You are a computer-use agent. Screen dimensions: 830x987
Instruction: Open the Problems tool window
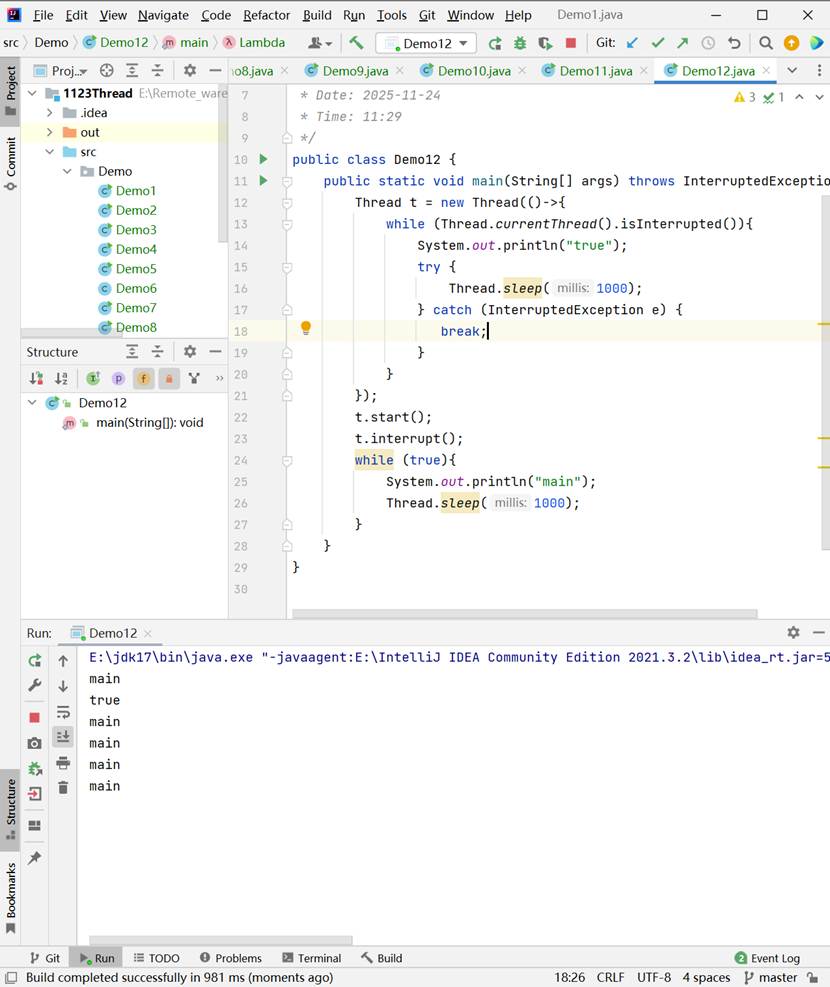point(230,958)
